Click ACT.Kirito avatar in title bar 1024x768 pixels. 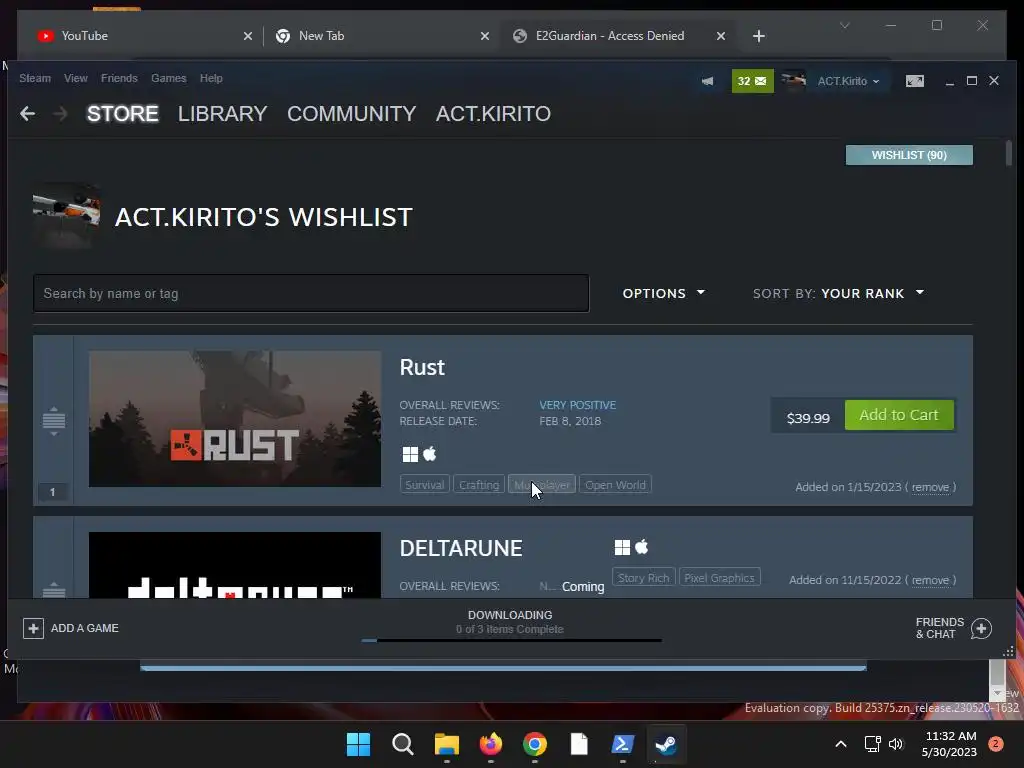[x=793, y=81]
